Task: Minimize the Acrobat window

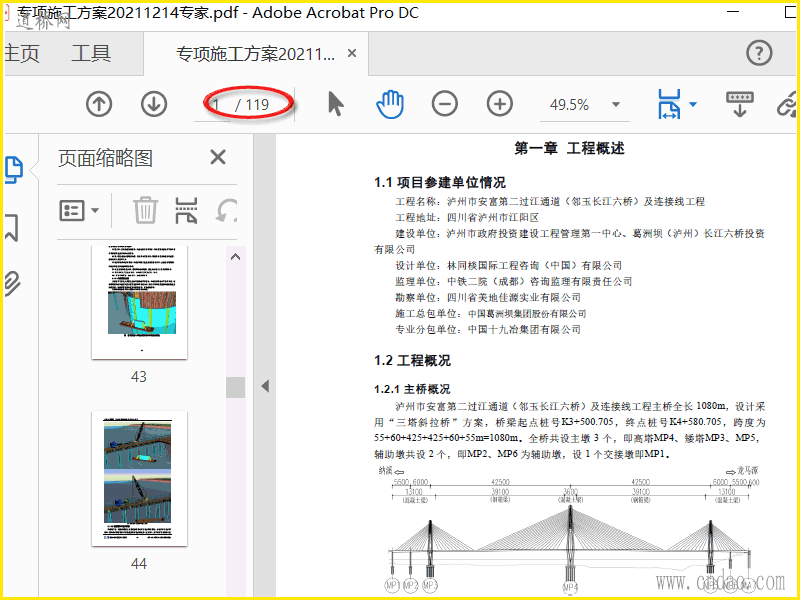Action: (733, 11)
